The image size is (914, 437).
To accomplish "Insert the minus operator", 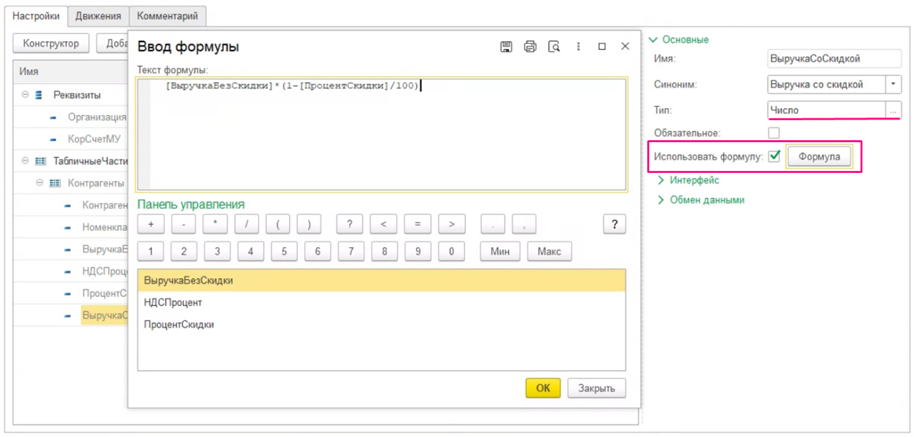I will pos(184,224).
